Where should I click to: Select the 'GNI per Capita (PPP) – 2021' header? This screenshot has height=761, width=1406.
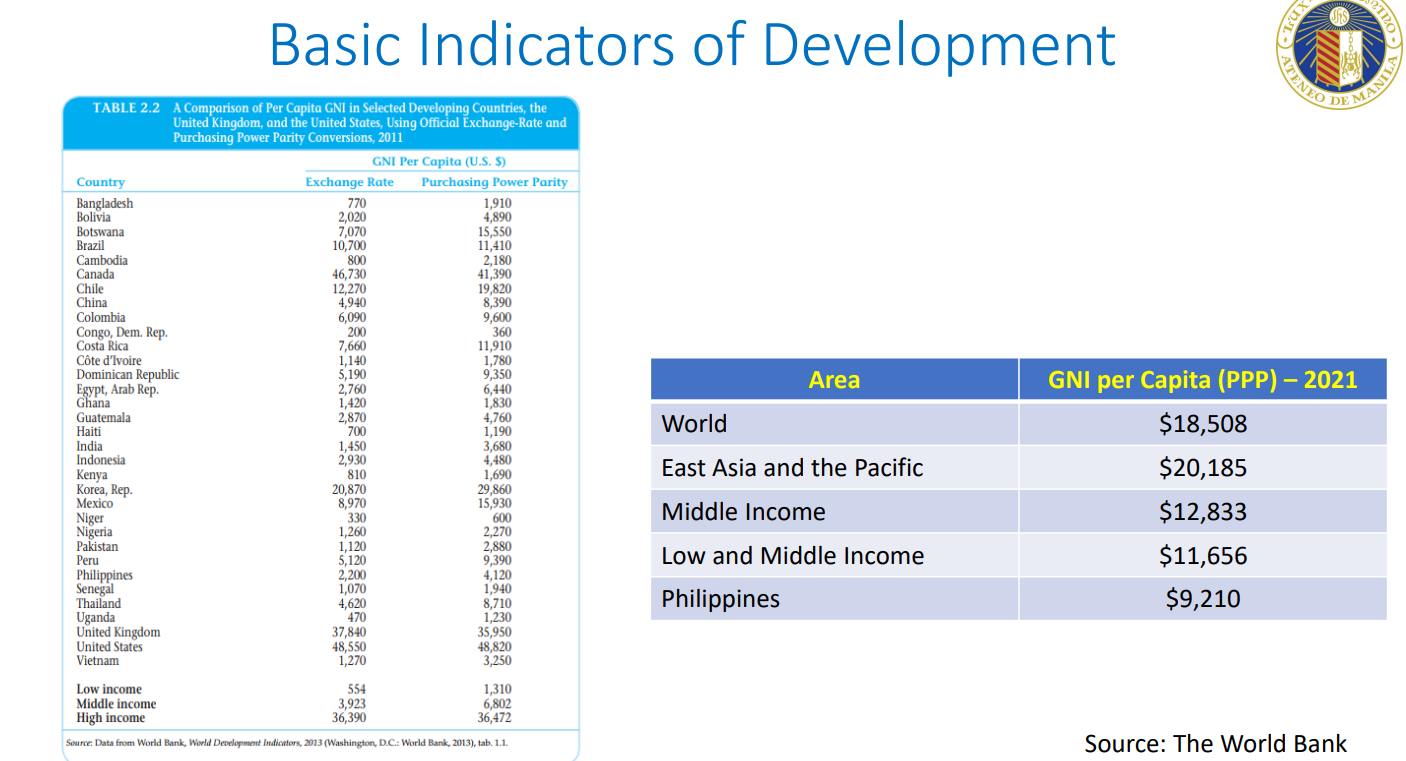point(1202,380)
